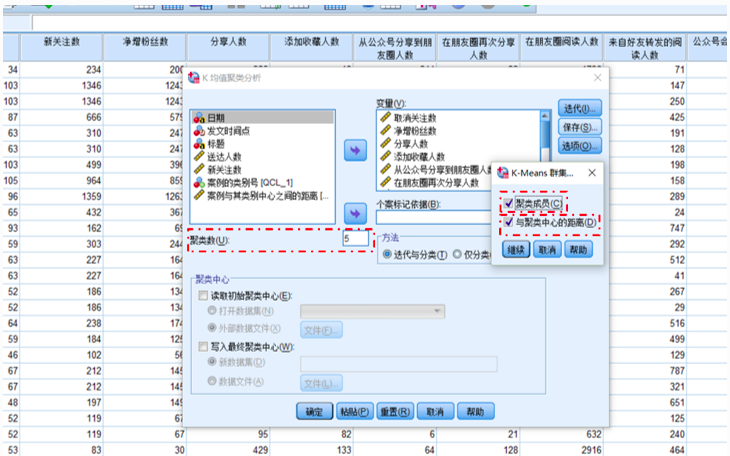Click 取消 in the K-Means 群集 dialog

[x=547, y=250]
